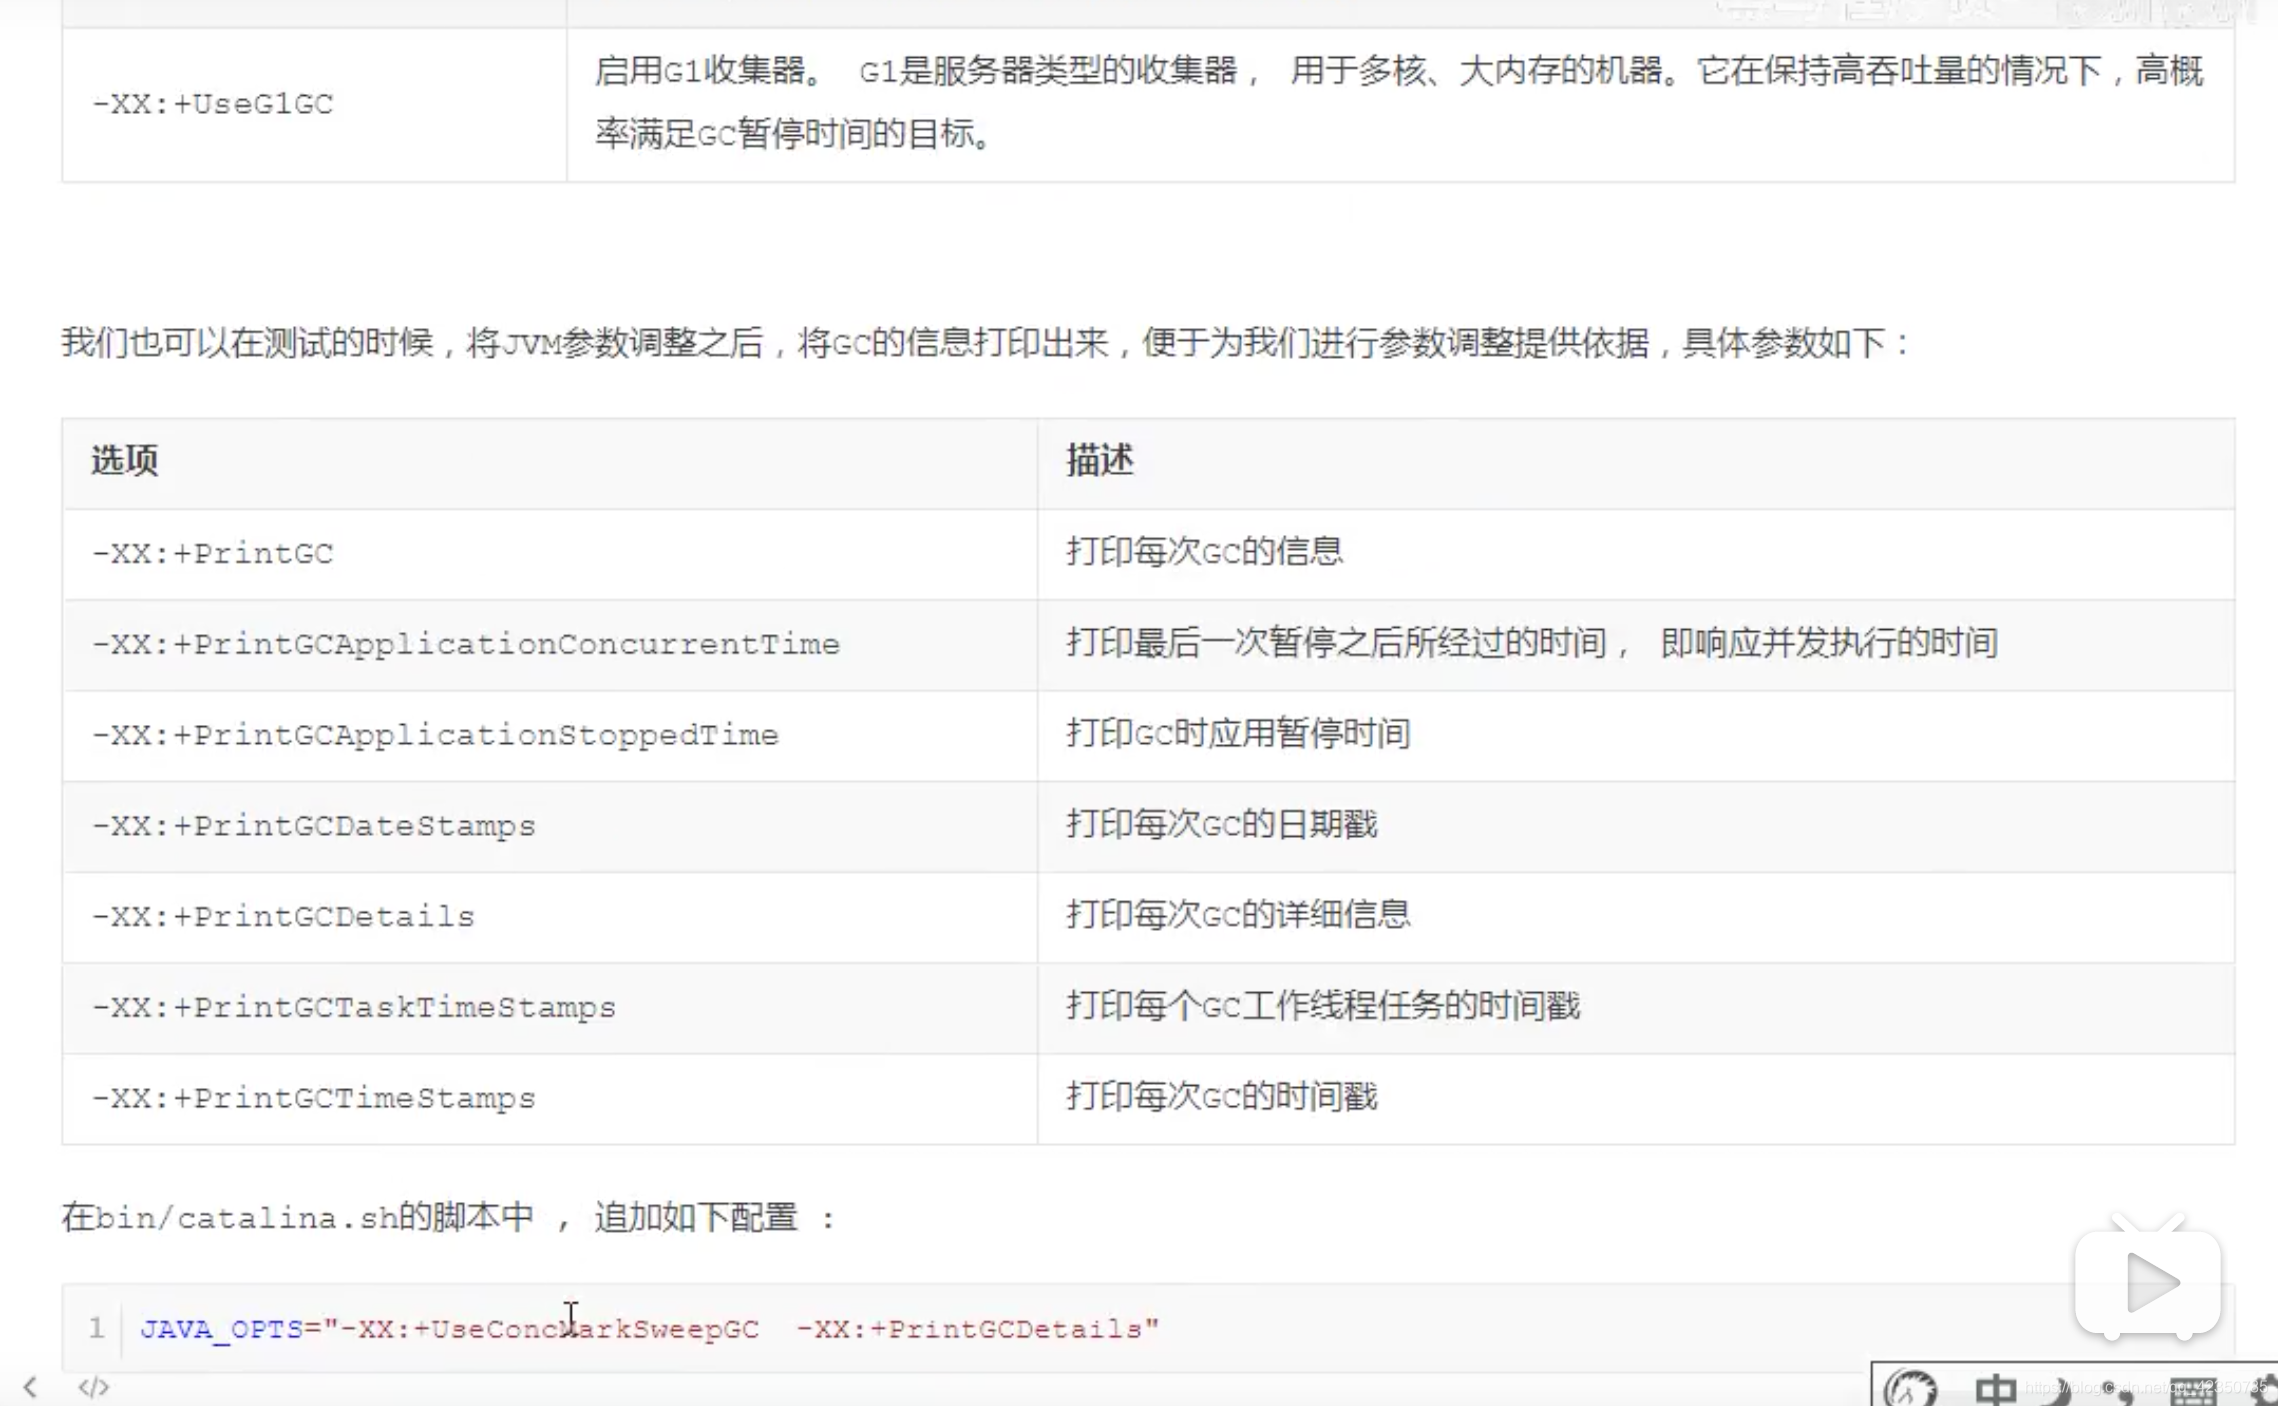Image resolution: width=2278 pixels, height=1406 pixels.
Task: Select the -XX:+PrintGCApplicationStoppedTime cell
Action: 550,736
